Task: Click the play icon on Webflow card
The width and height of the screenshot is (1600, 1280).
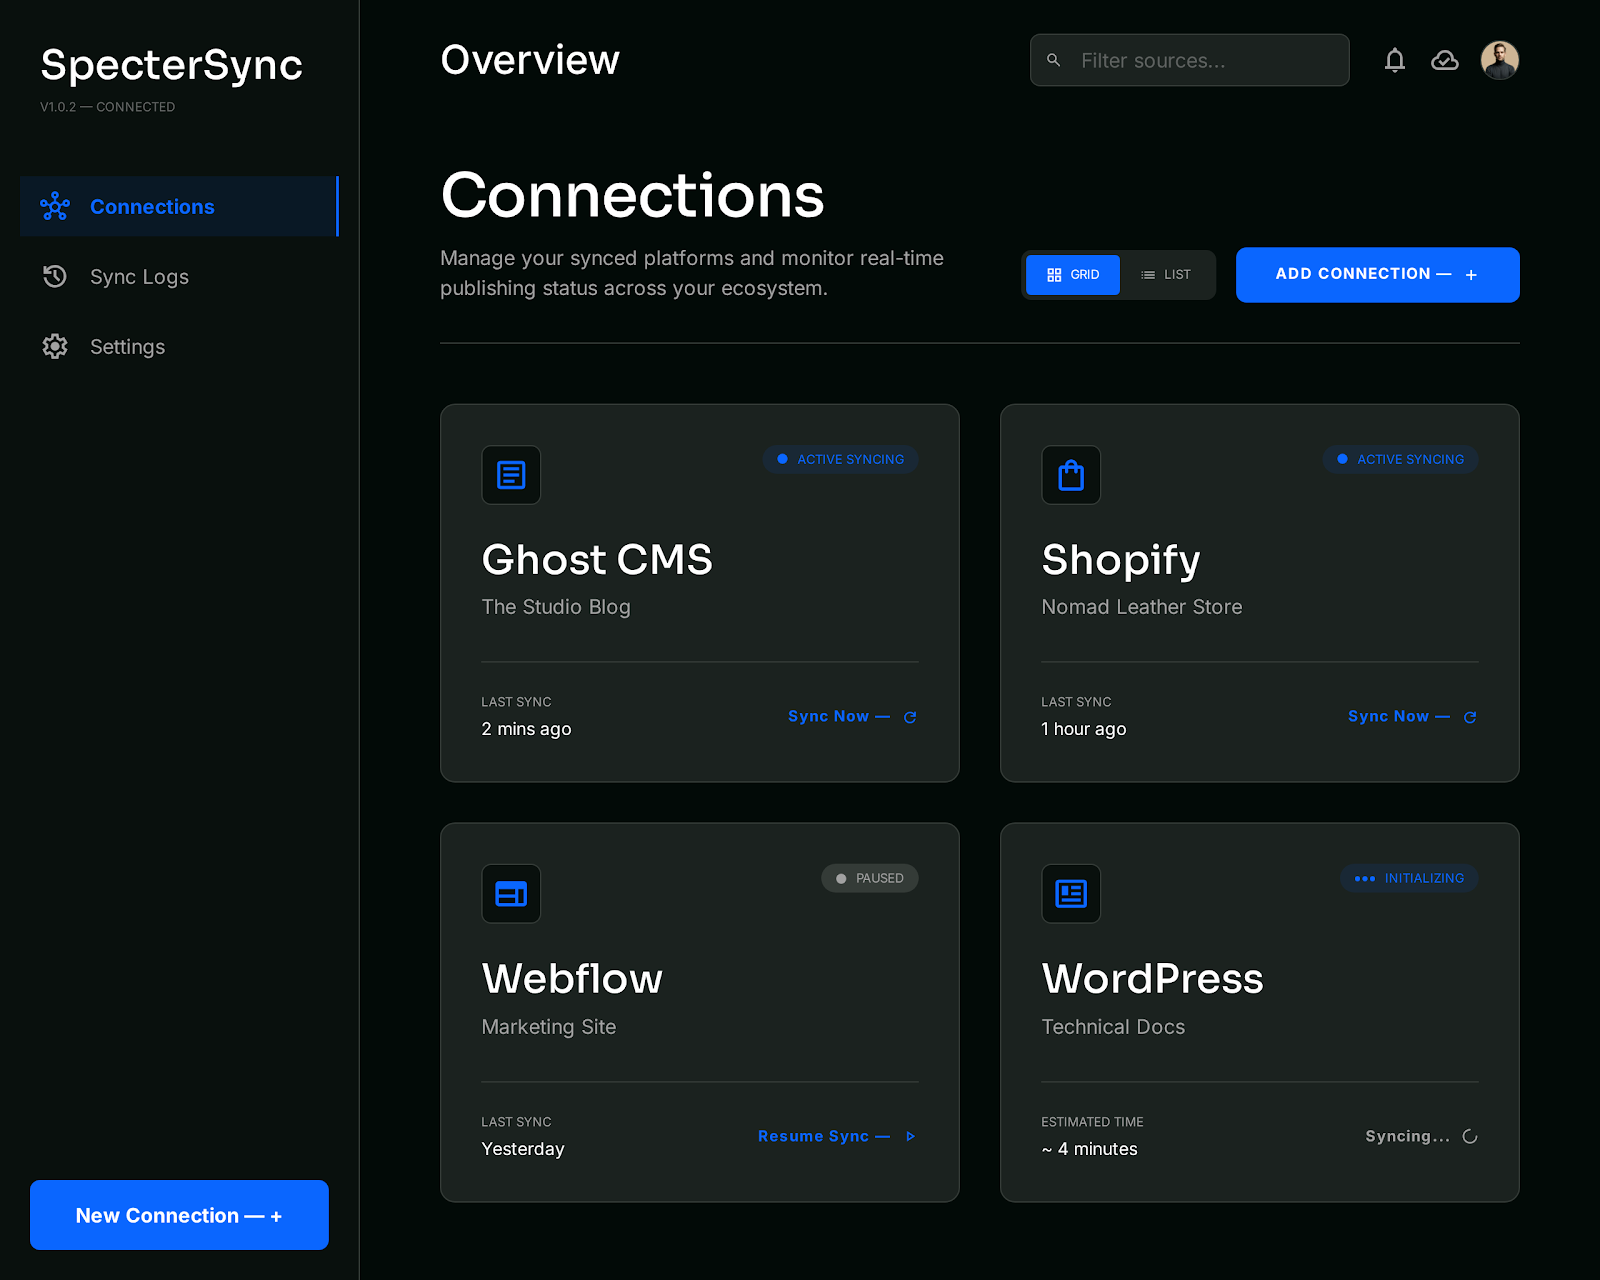Action: 910,1136
